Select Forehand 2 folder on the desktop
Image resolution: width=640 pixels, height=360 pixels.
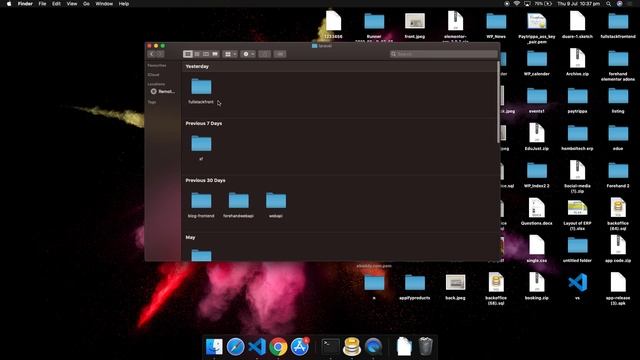click(618, 175)
